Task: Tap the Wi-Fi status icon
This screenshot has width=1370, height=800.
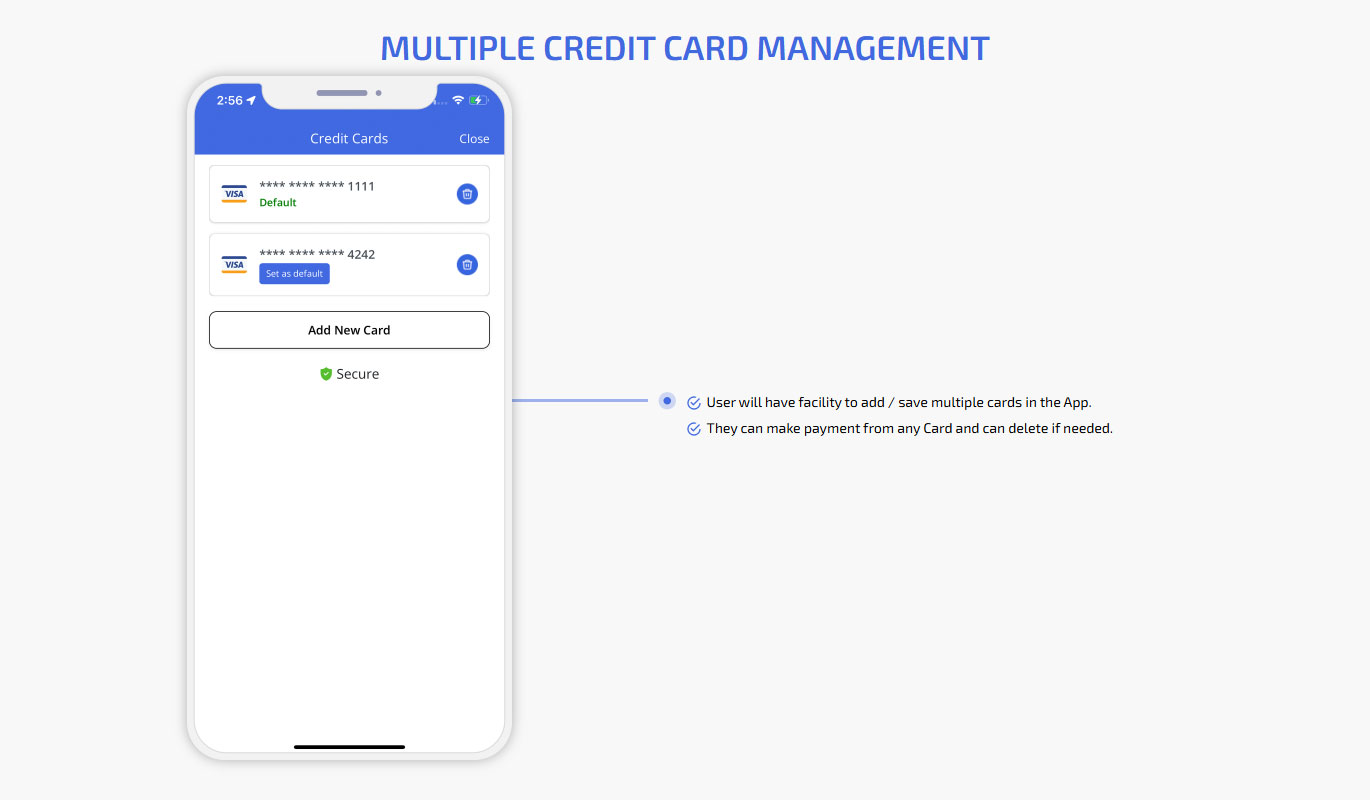Action: click(x=458, y=100)
